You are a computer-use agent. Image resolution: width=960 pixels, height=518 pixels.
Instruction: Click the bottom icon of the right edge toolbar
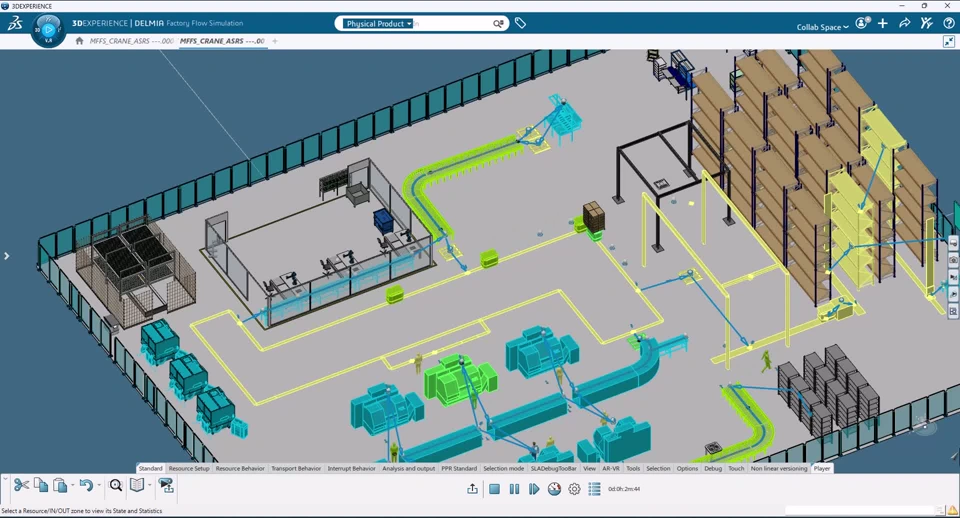click(953, 312)
